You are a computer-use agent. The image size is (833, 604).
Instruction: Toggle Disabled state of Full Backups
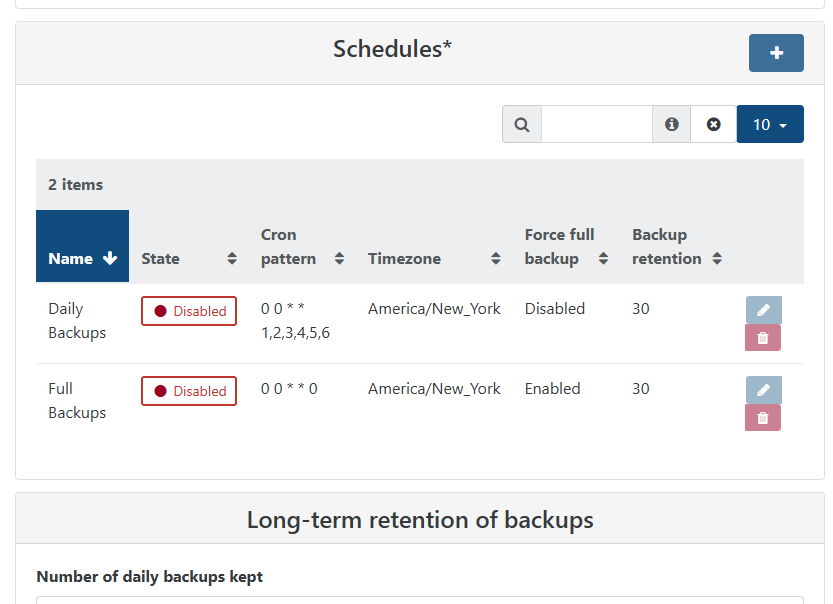(189, 391)
